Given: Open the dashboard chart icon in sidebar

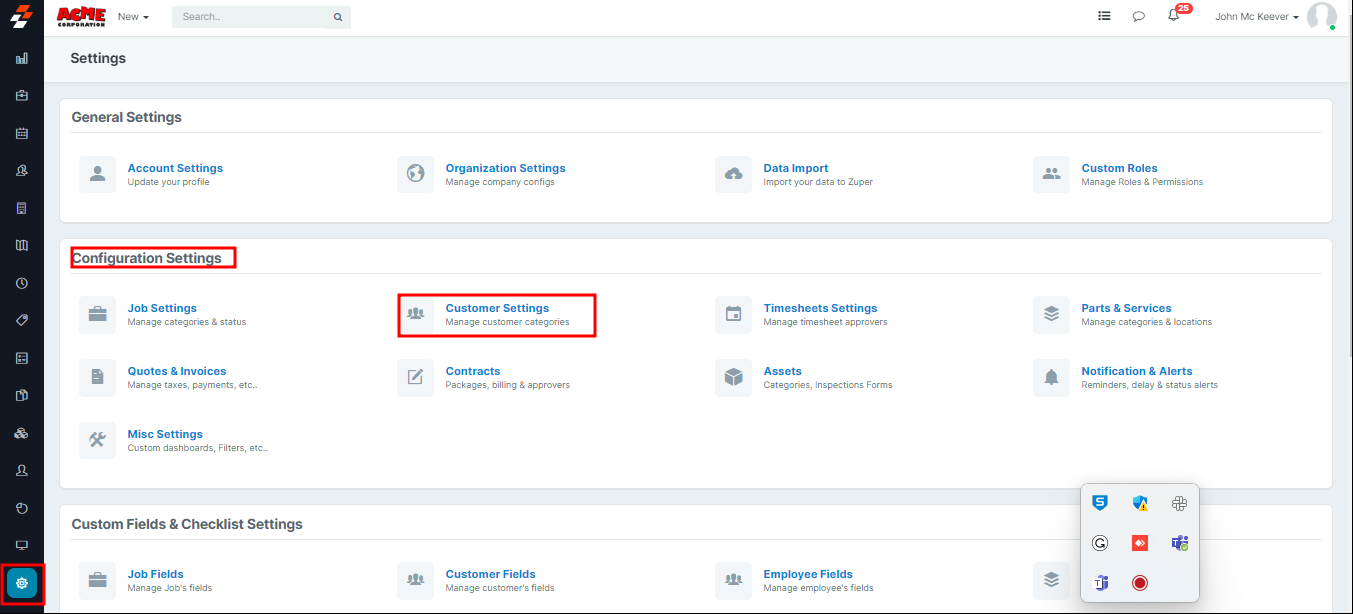Looking at the screenshot, I should (22, 58).
